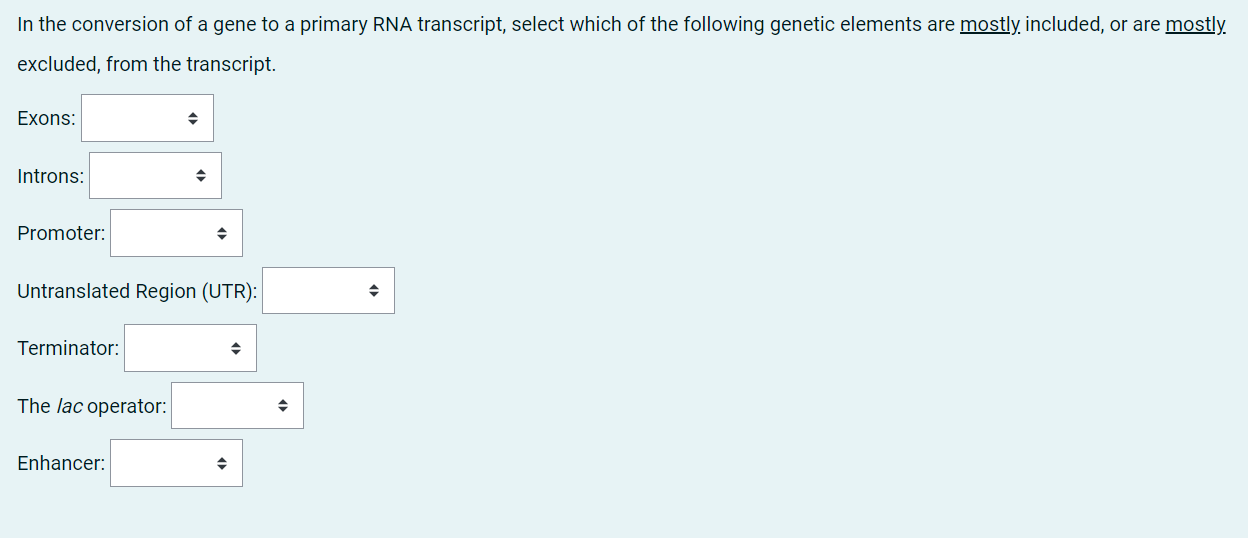Click the "Untranslated Region (UTR):" label

(137, 291)
